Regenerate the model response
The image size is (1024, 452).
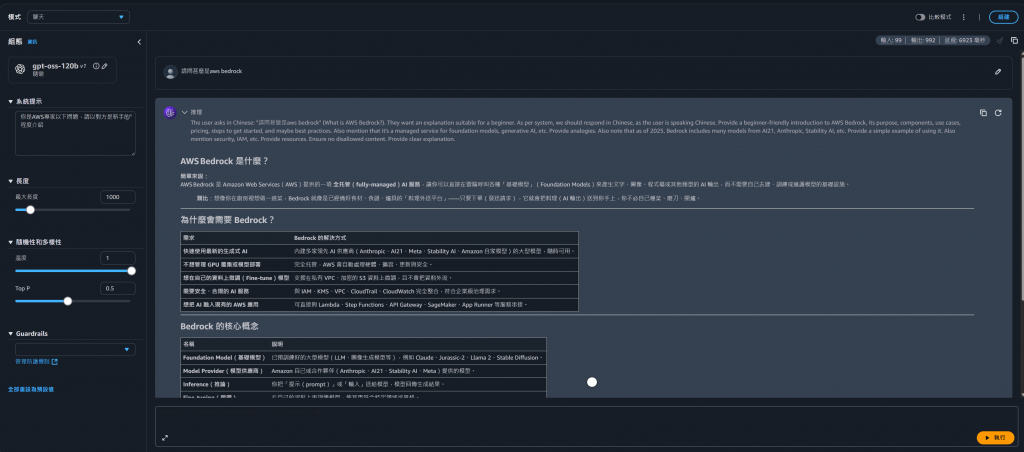coord(998,113)
